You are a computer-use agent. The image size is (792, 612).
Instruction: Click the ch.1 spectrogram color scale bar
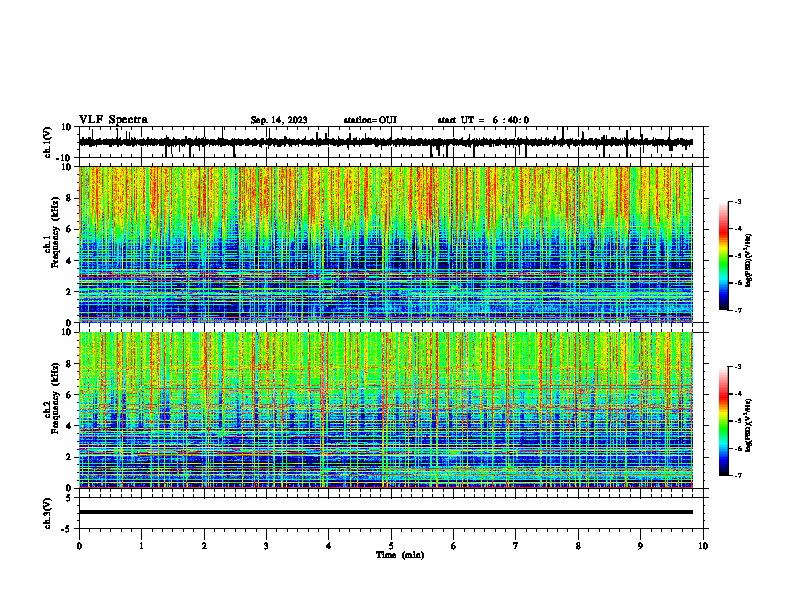[x=723, y=256]
